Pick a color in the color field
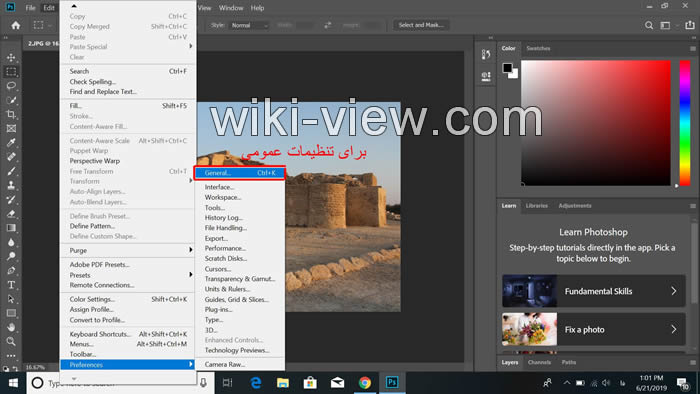The height and width of the screenshot is (394, 700). [x=596, y=123]
